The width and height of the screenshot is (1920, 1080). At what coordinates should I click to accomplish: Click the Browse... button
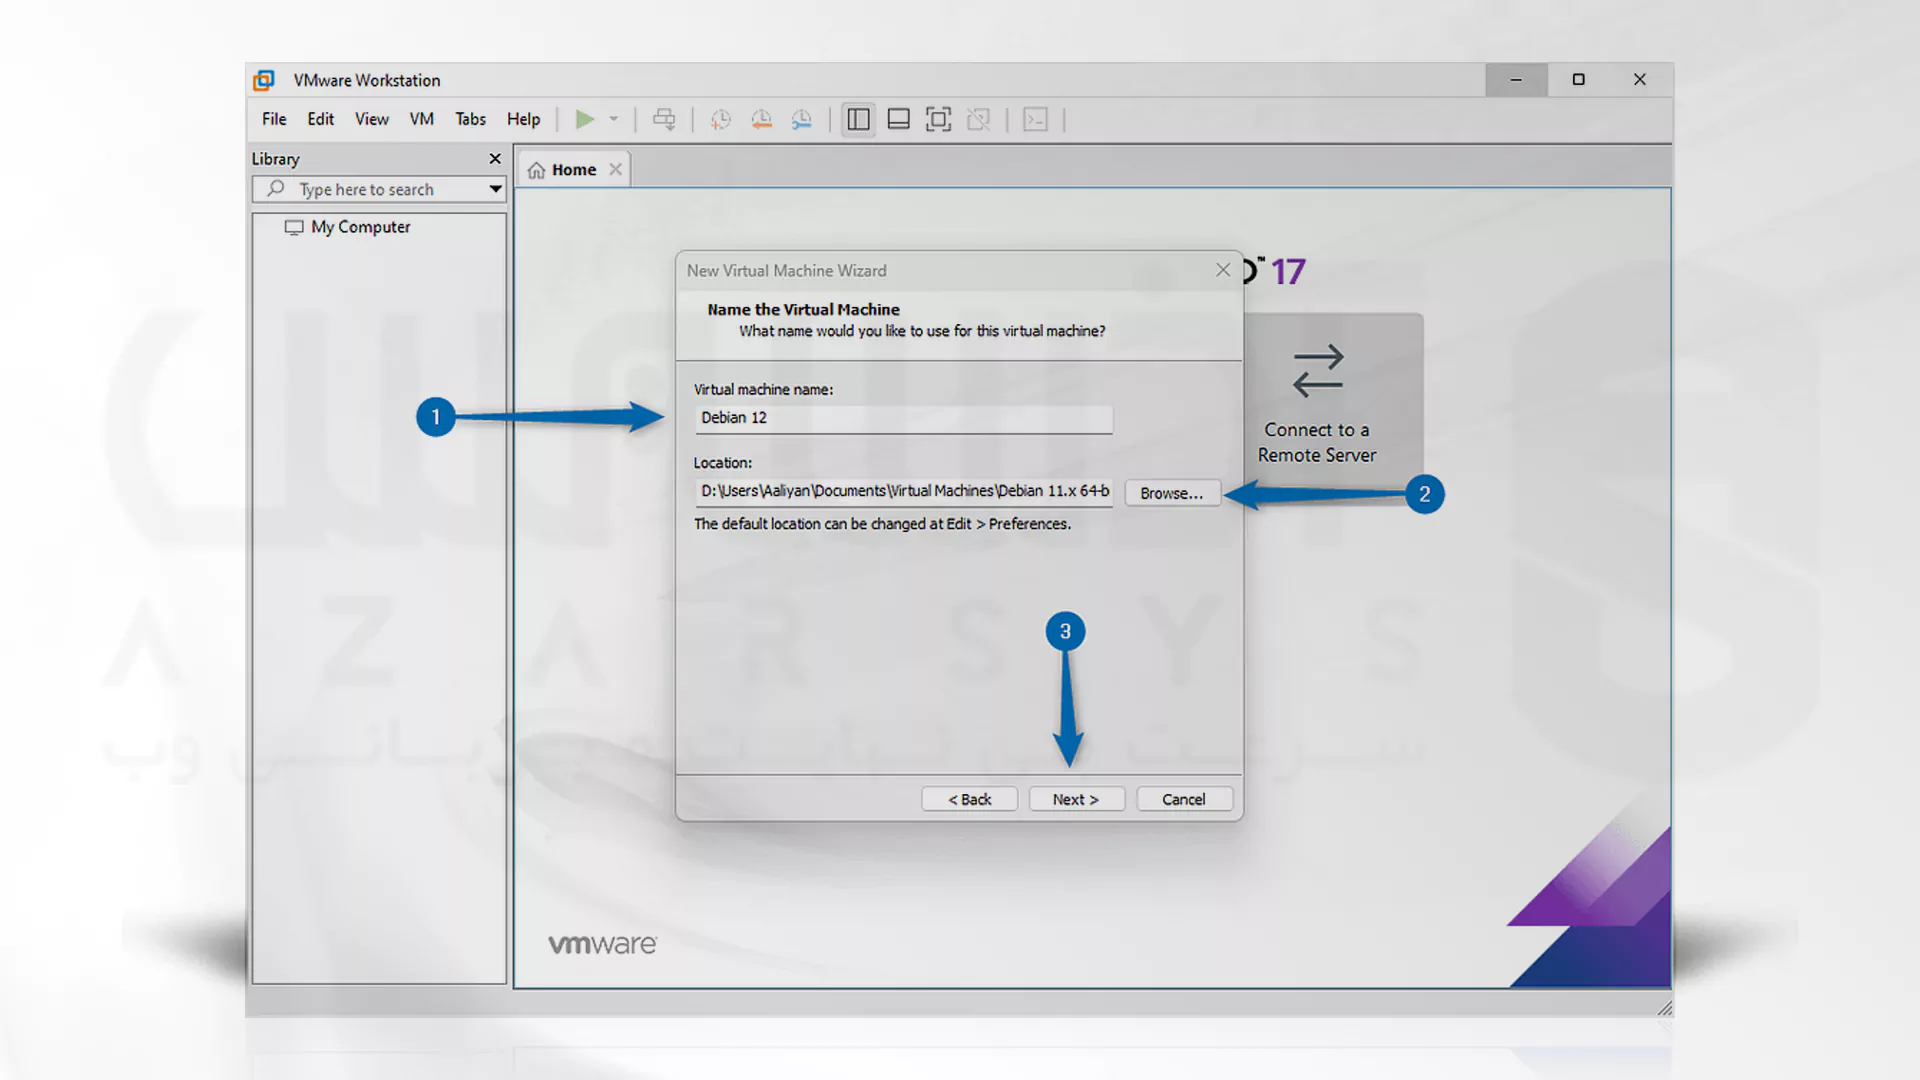pyautogui.click(x=1172, y=493)
